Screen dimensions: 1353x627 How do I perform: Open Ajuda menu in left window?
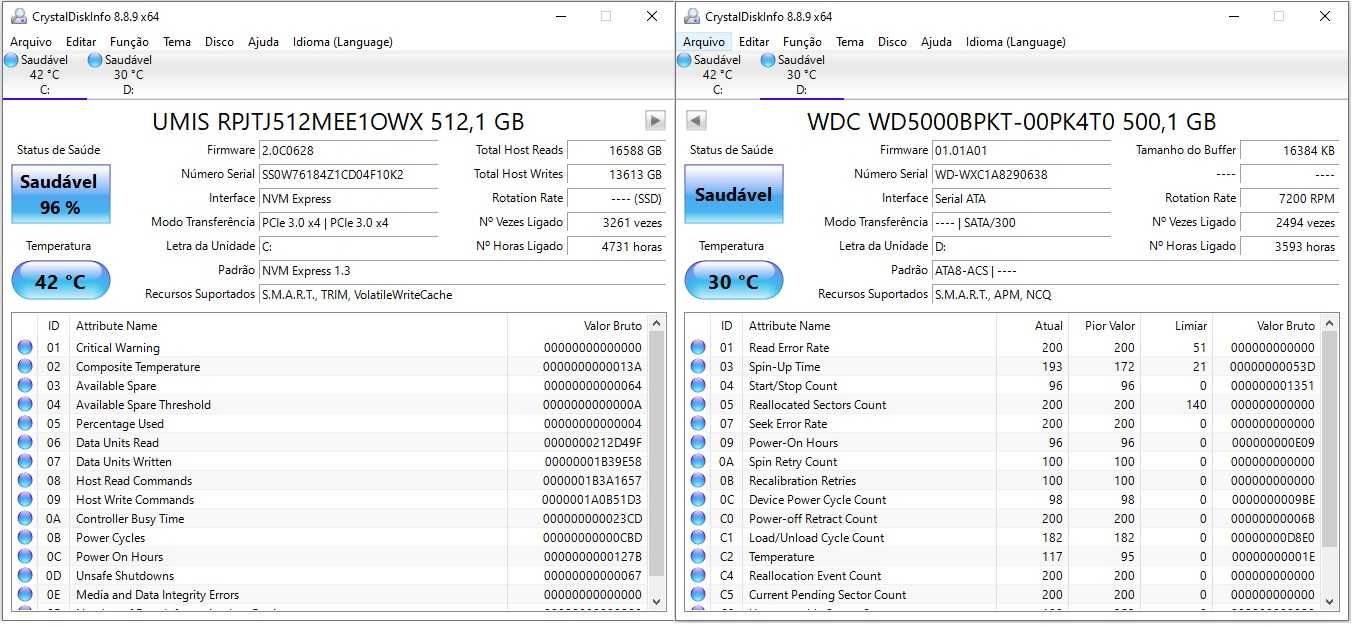pos(264,42)
